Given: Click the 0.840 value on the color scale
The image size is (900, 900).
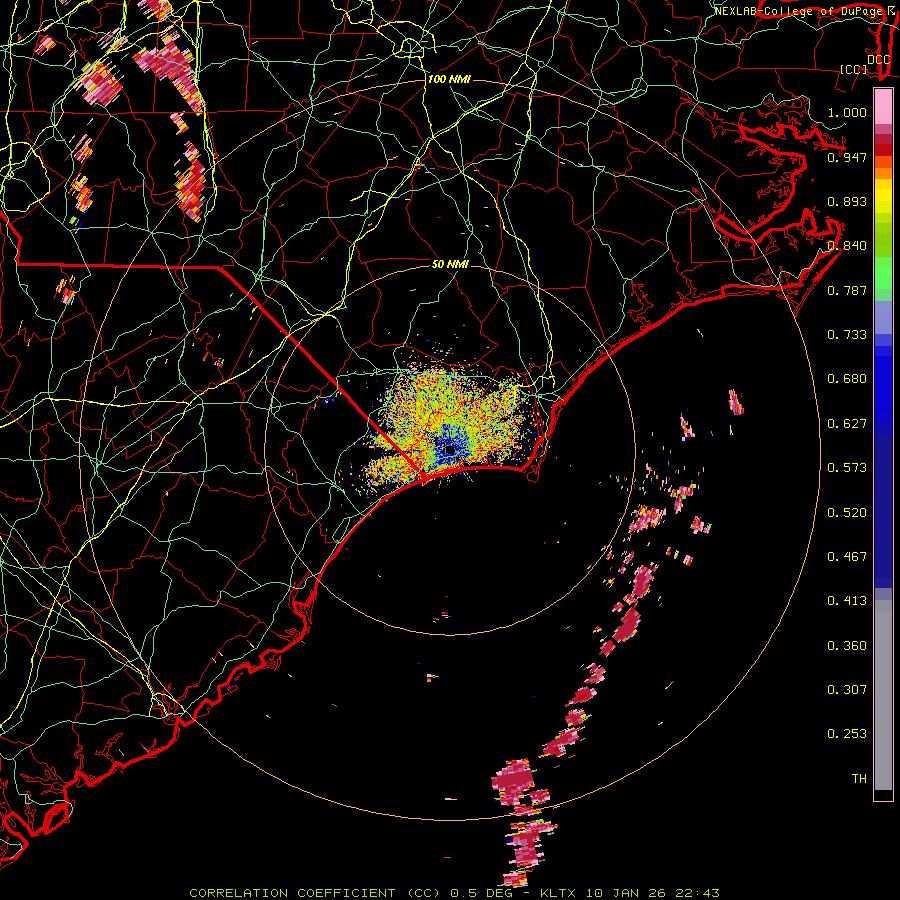Looking at the screenshot, I should [x=847, y=246].
